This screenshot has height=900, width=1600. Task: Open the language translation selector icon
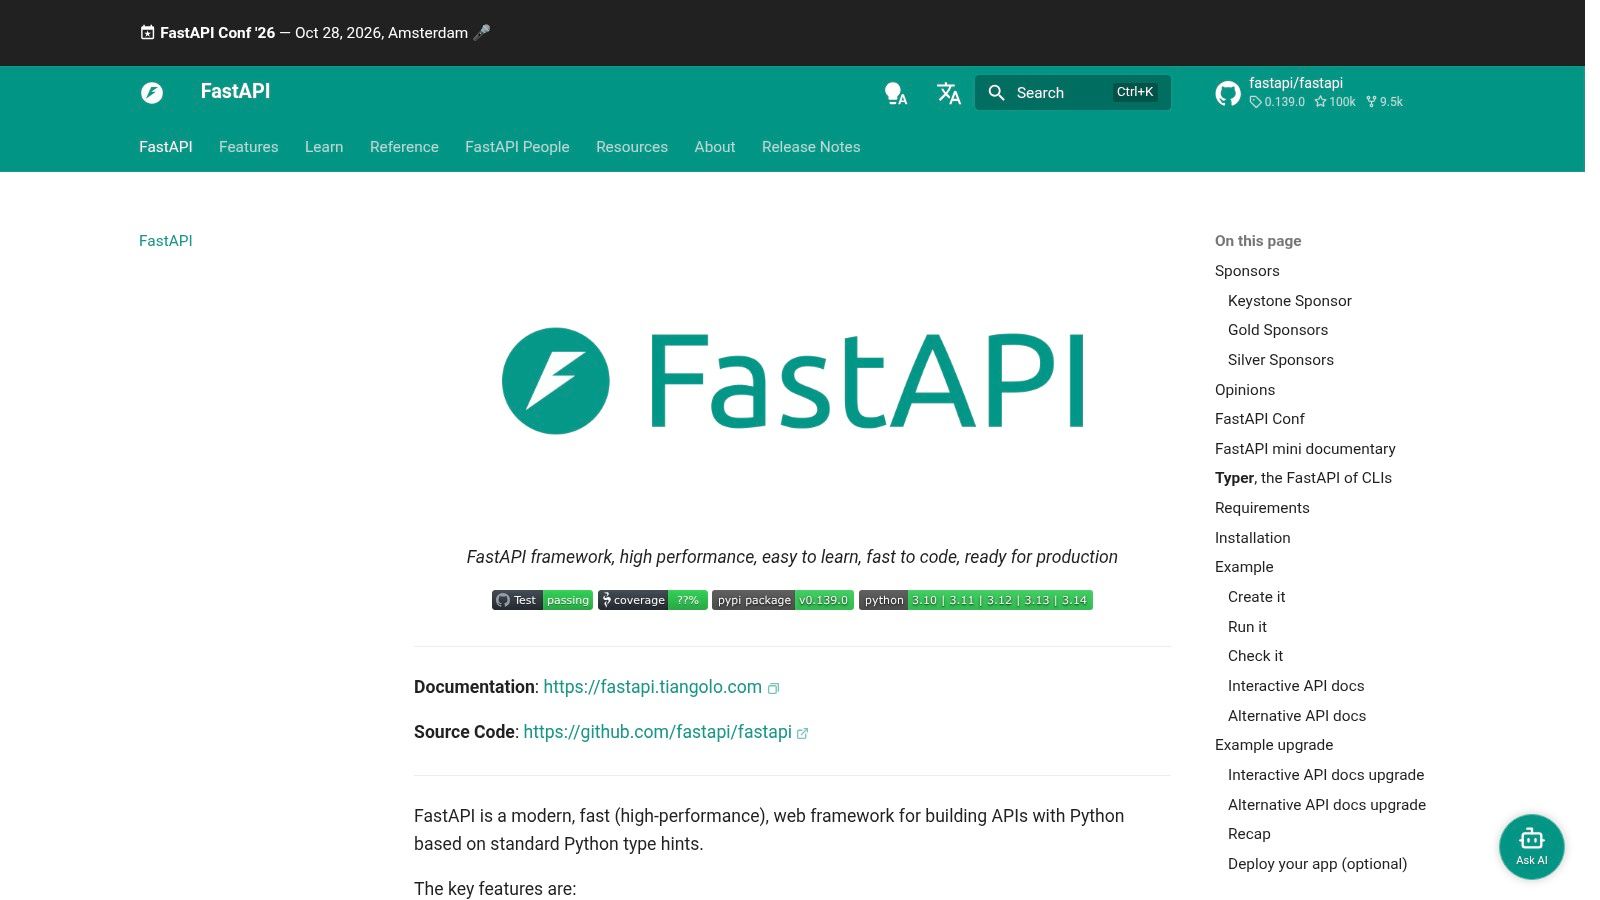click(948, 93)
